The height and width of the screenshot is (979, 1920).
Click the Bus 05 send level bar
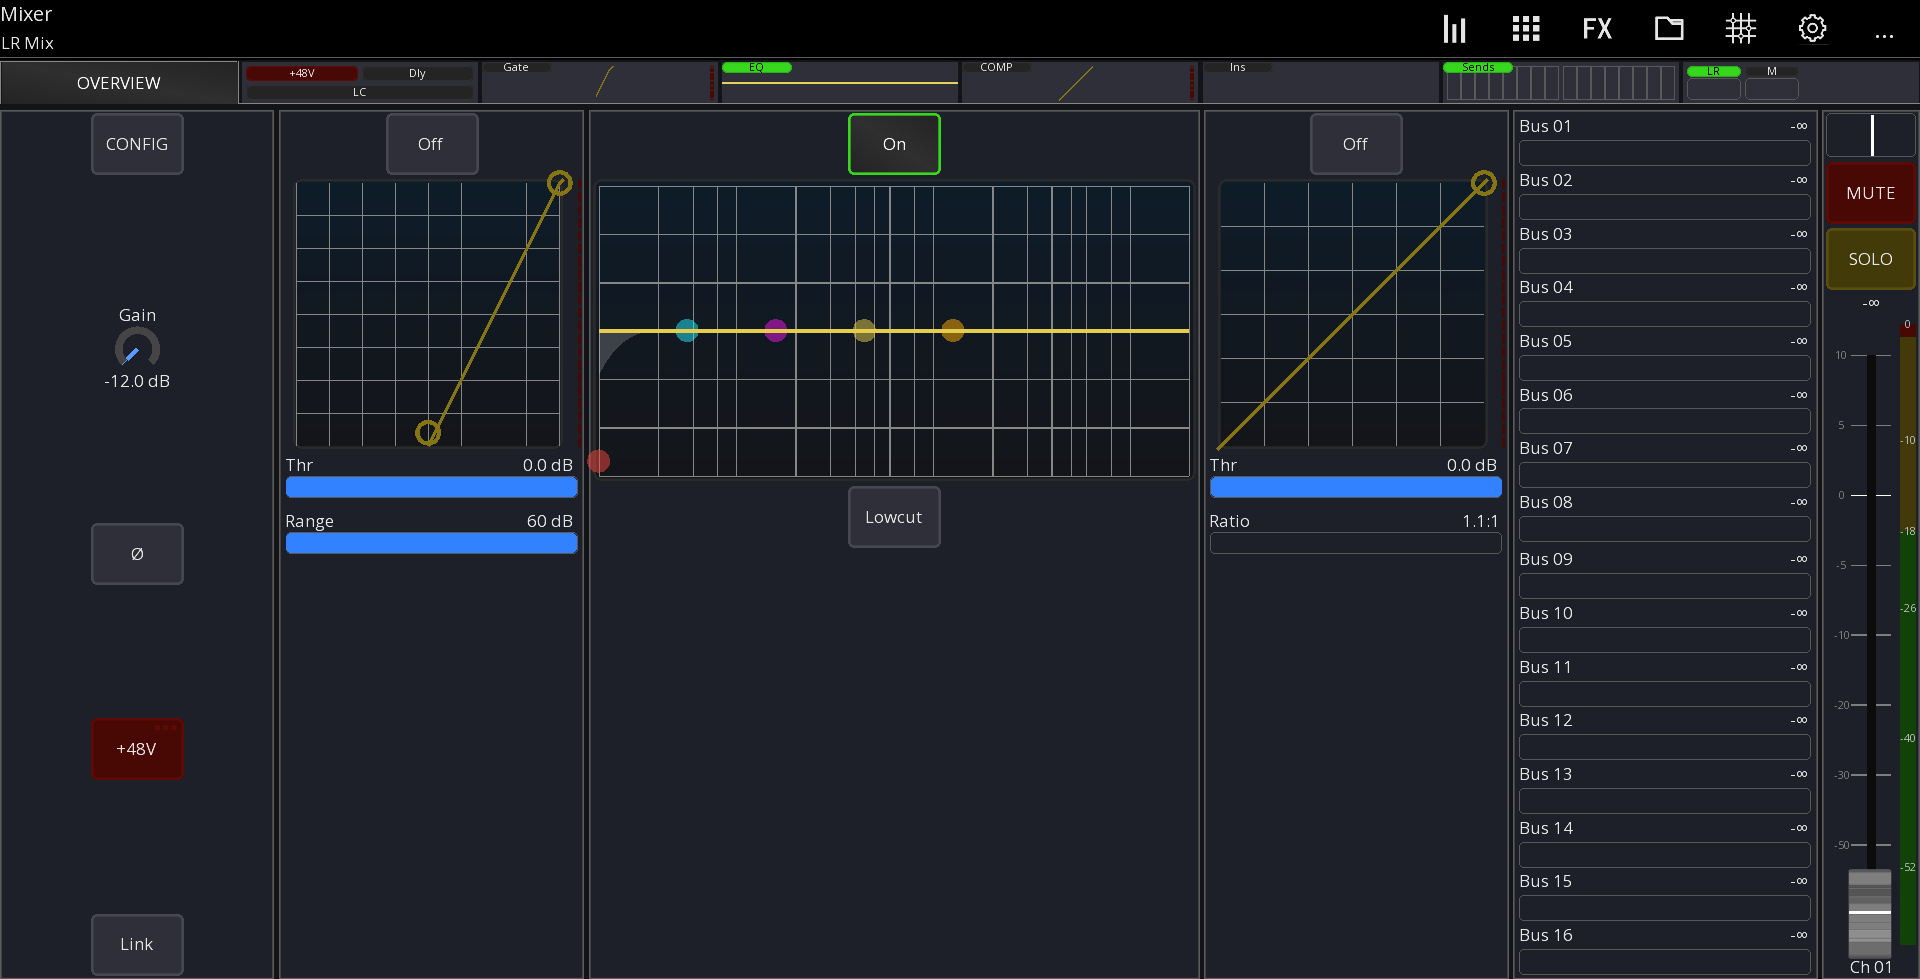tap(1665, 368)
